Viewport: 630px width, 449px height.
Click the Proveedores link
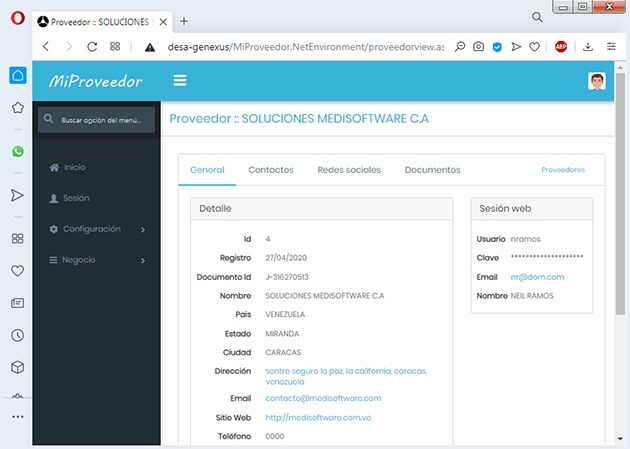pyautogui.click(x=563, y=170)
